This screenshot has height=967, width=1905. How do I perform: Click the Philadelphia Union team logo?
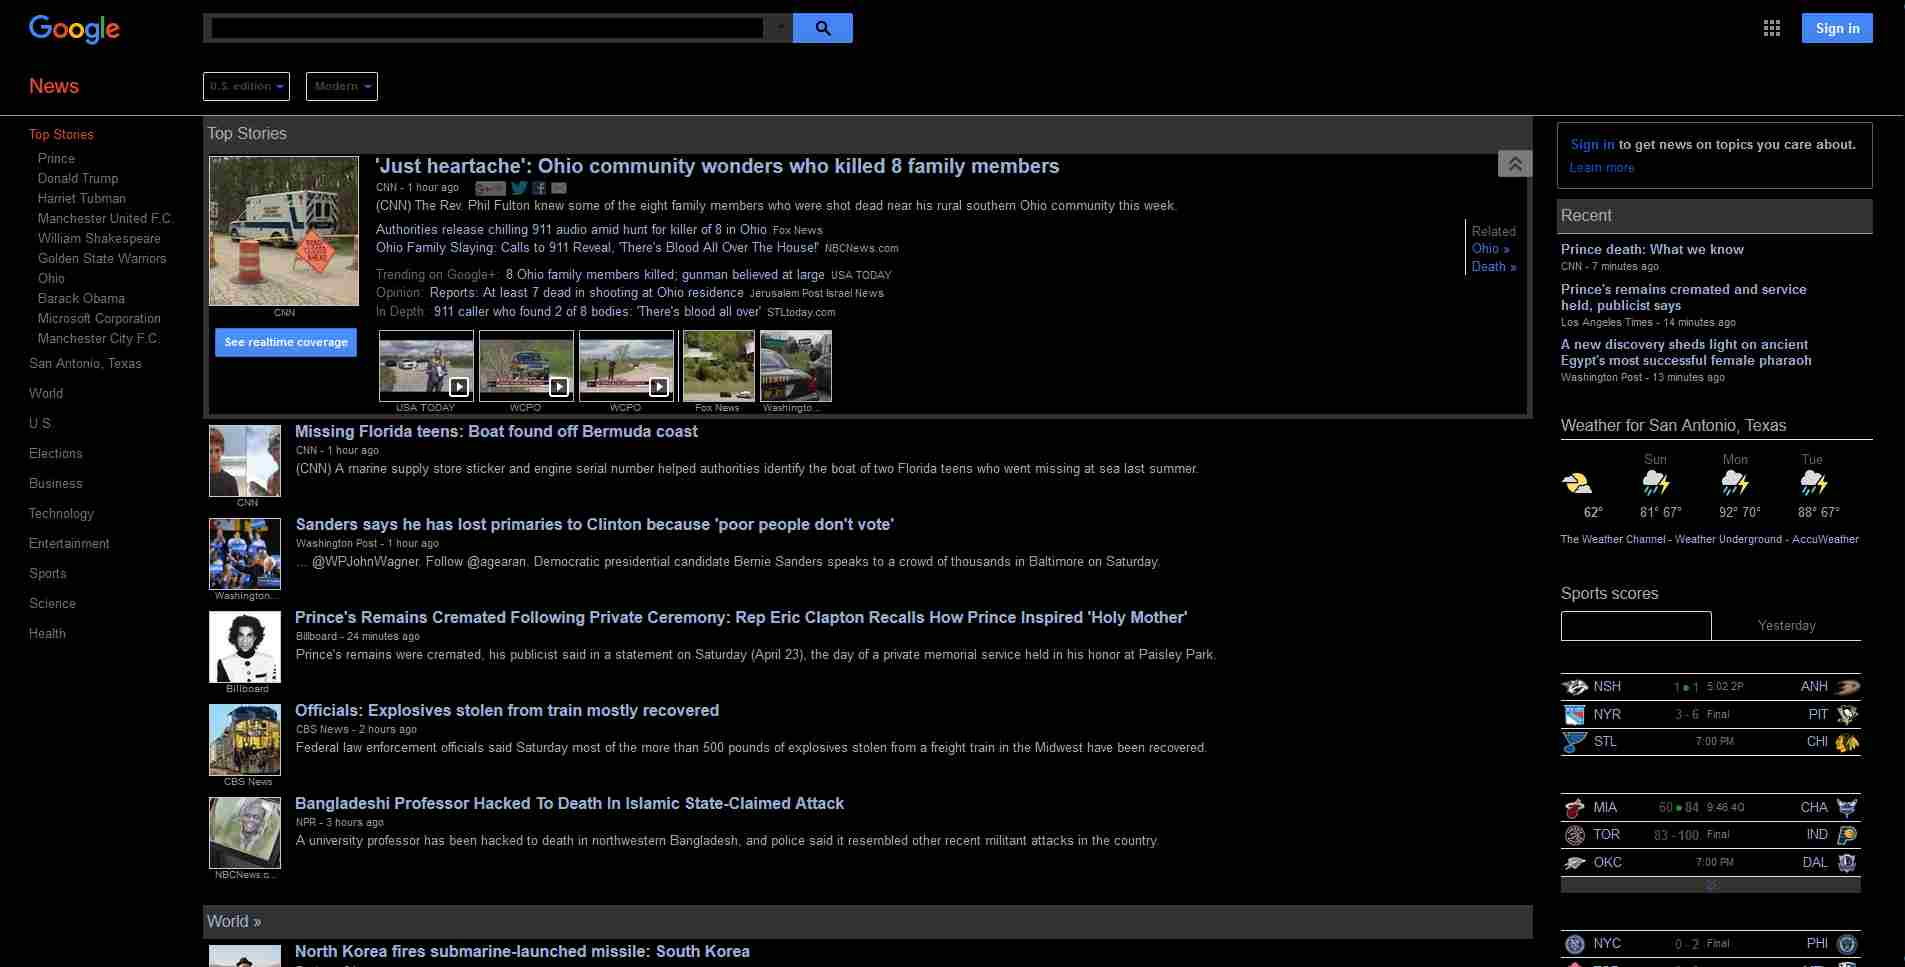[1848, 944]
